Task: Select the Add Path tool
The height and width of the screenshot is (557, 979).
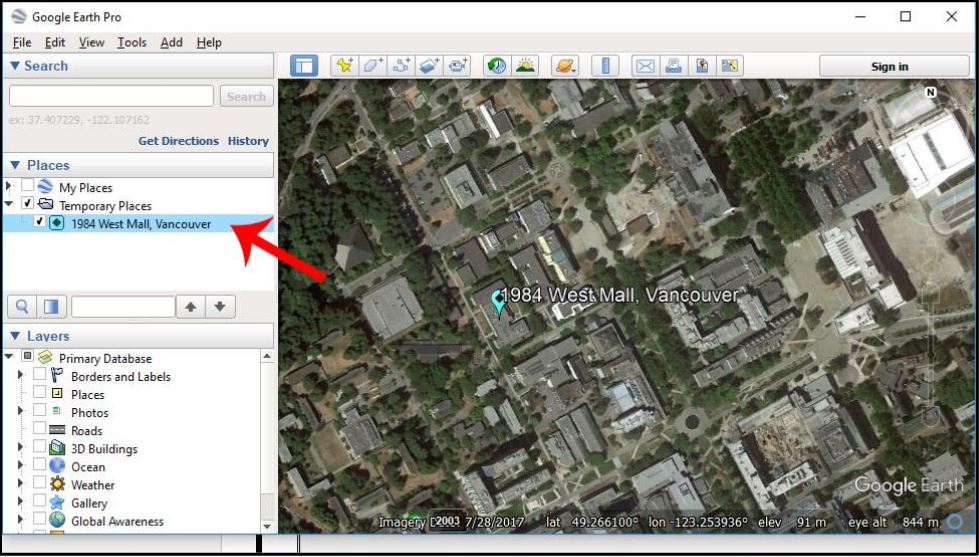Action: [x=401, y=66]
